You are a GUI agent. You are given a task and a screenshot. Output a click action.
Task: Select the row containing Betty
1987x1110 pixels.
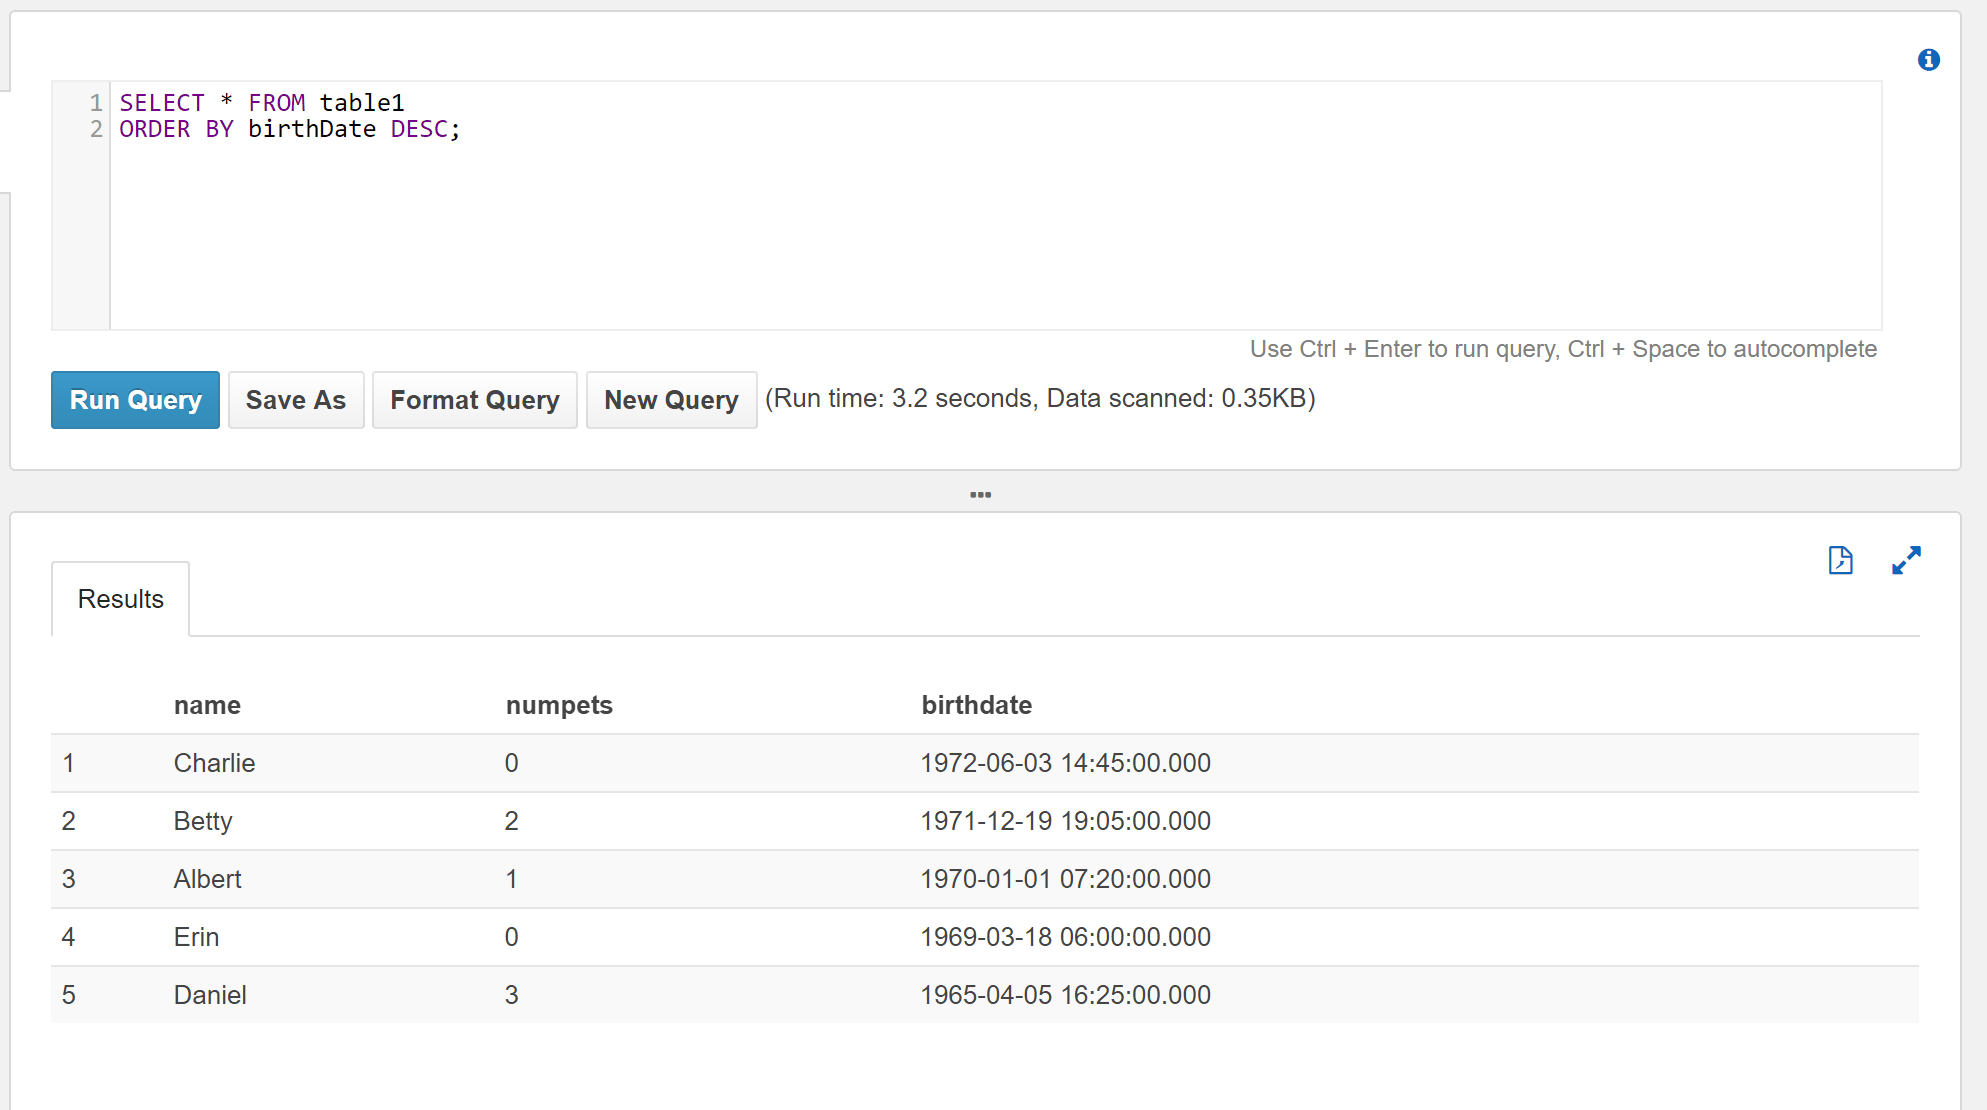pos(203,821)
